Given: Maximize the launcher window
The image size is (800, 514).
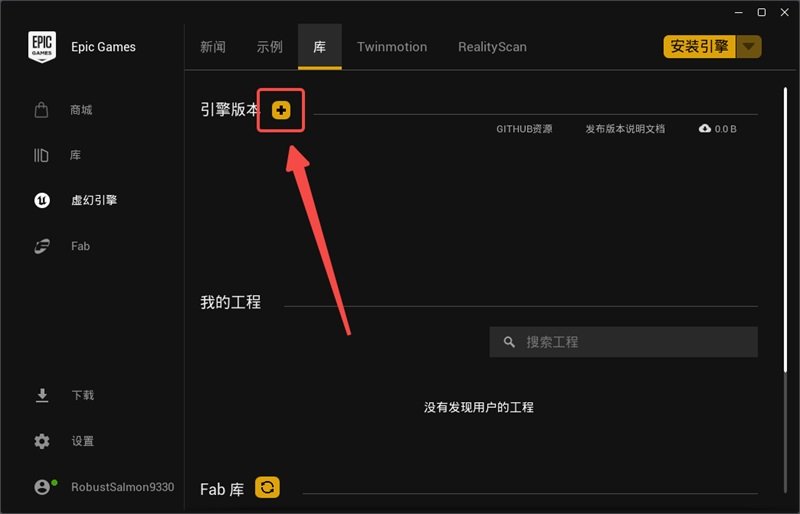Looking at the screenshot, I should pos(762,12).
